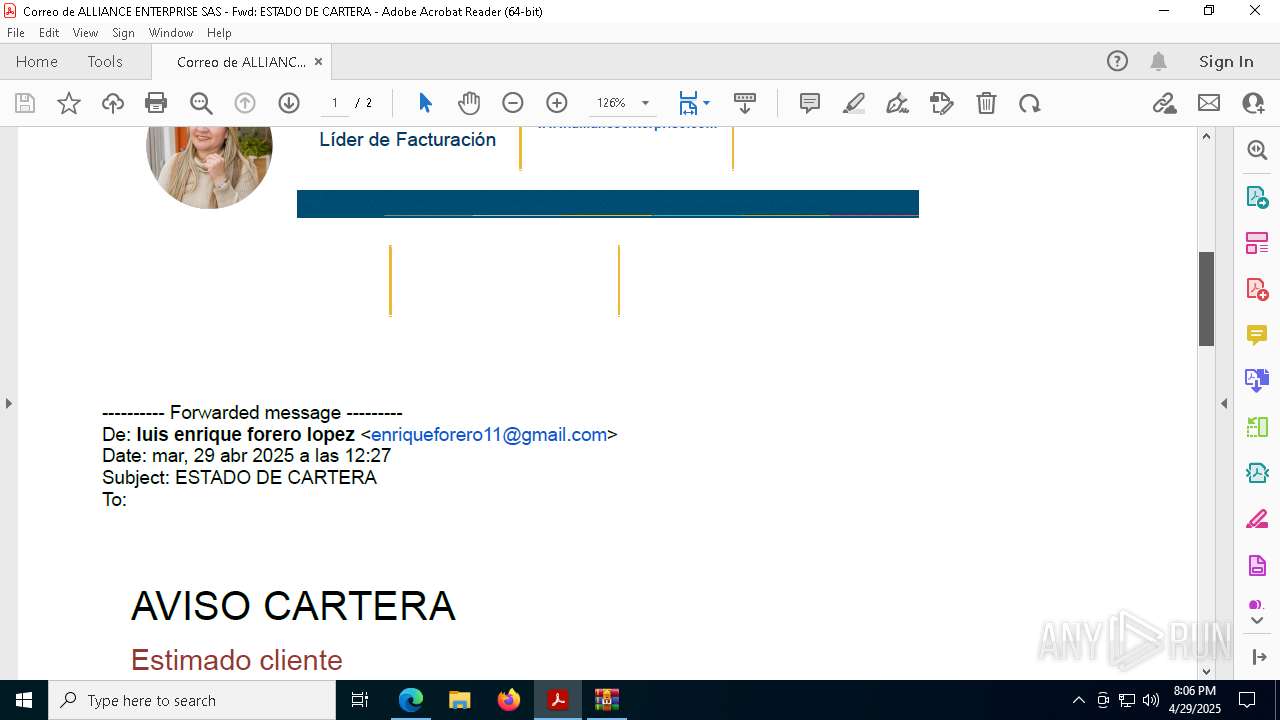1280x720 pixels.
Task: Upload file to cloud icon
Action: tap(113, 103)
